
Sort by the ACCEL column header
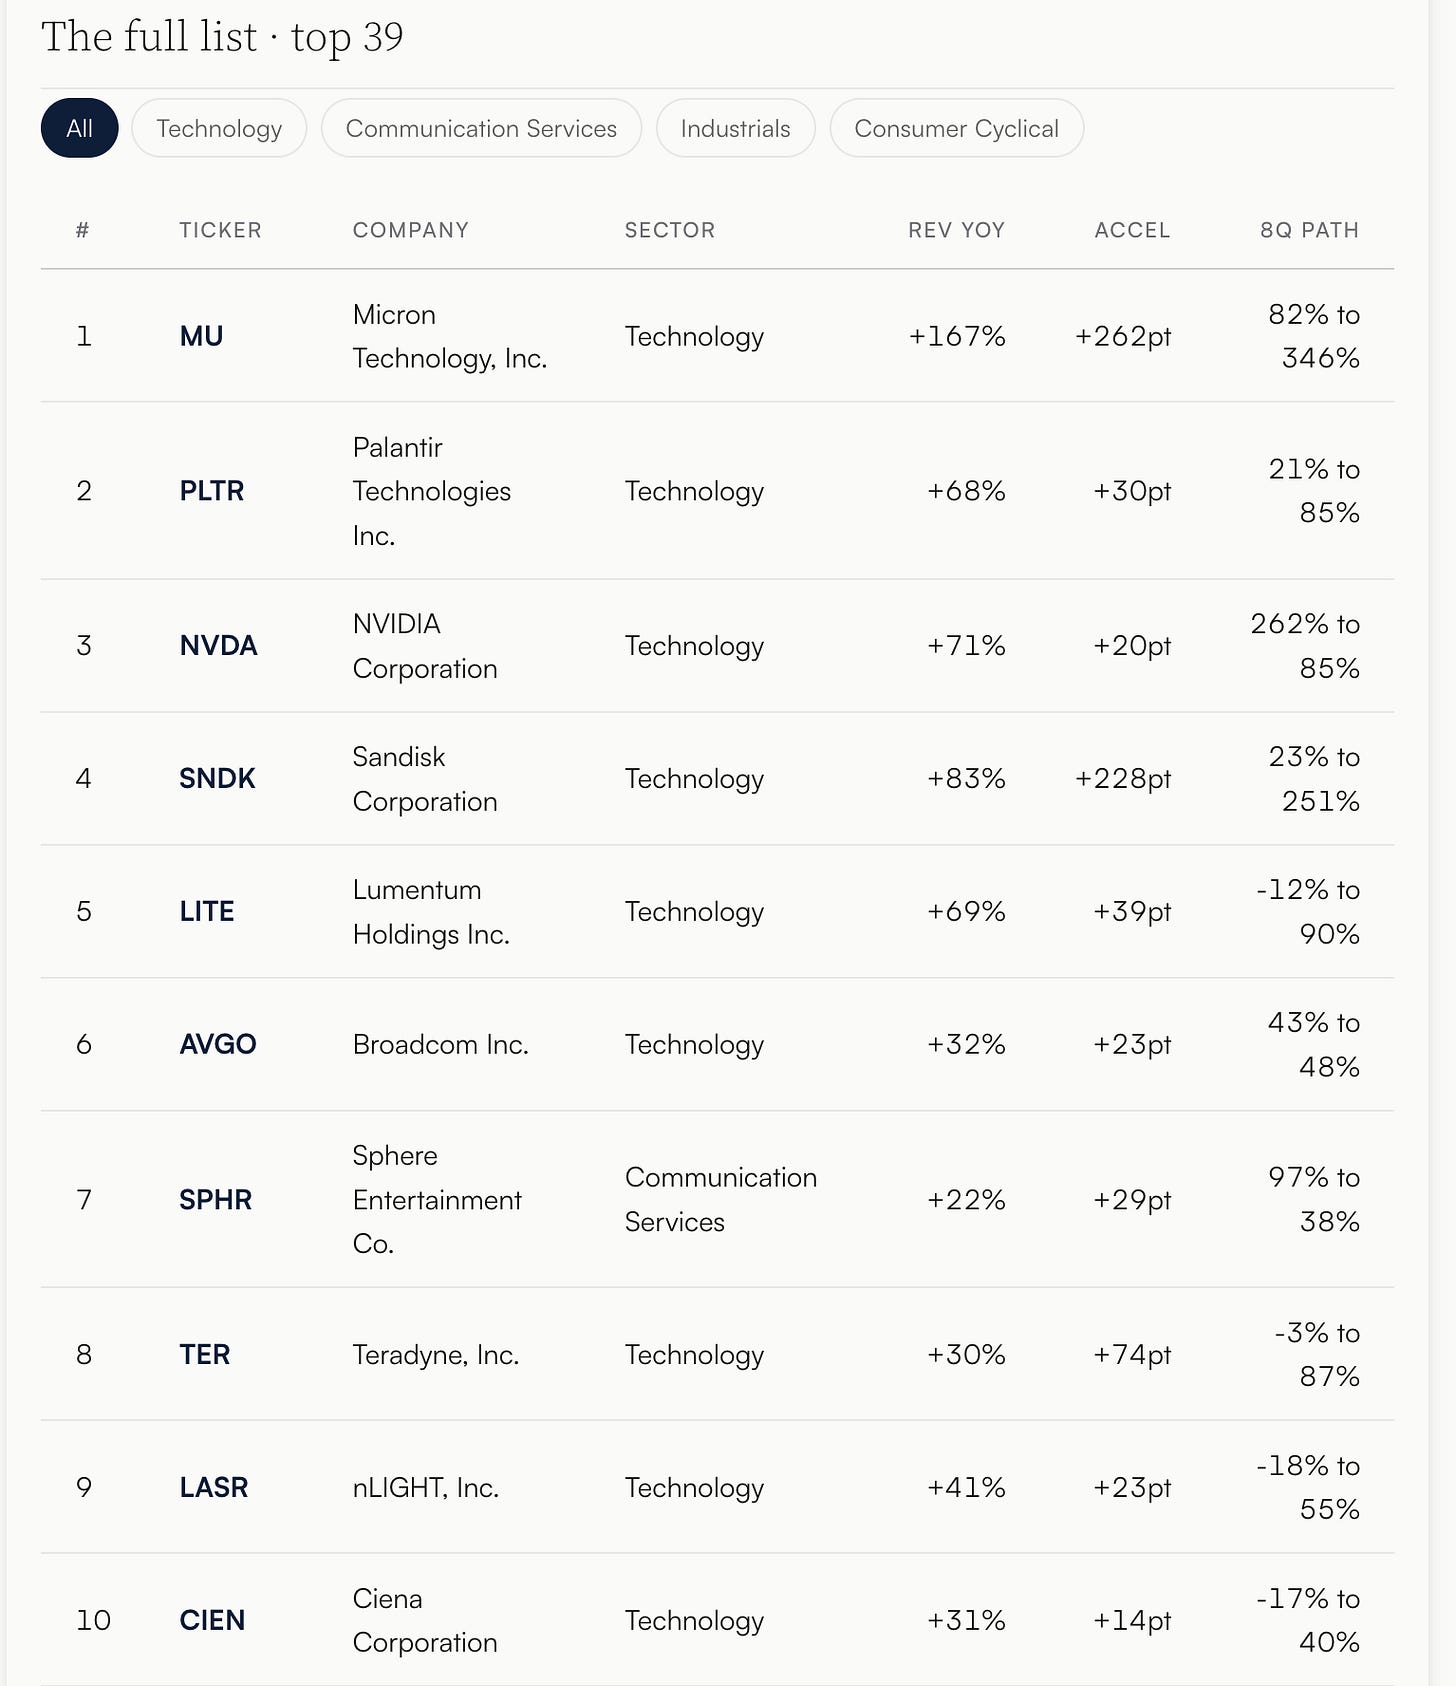[x=1132, y=230]
